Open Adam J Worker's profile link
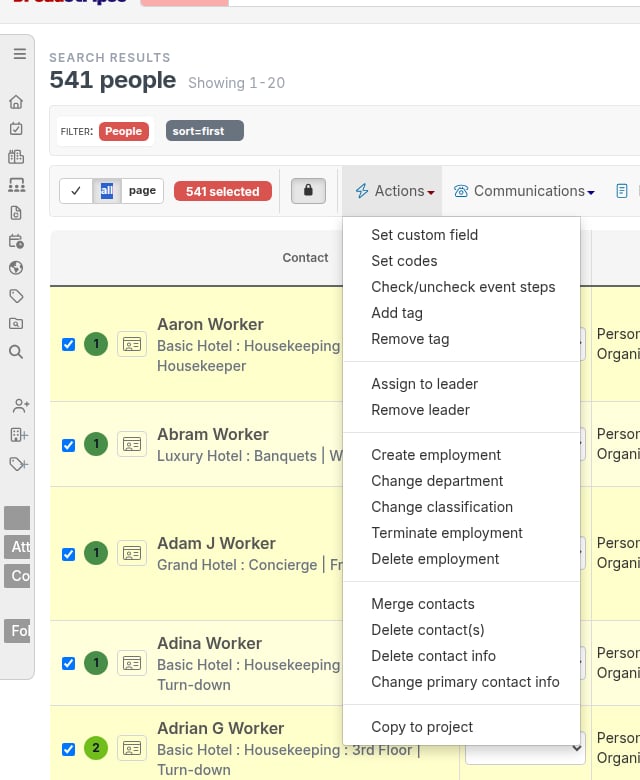 click(216, 543)
